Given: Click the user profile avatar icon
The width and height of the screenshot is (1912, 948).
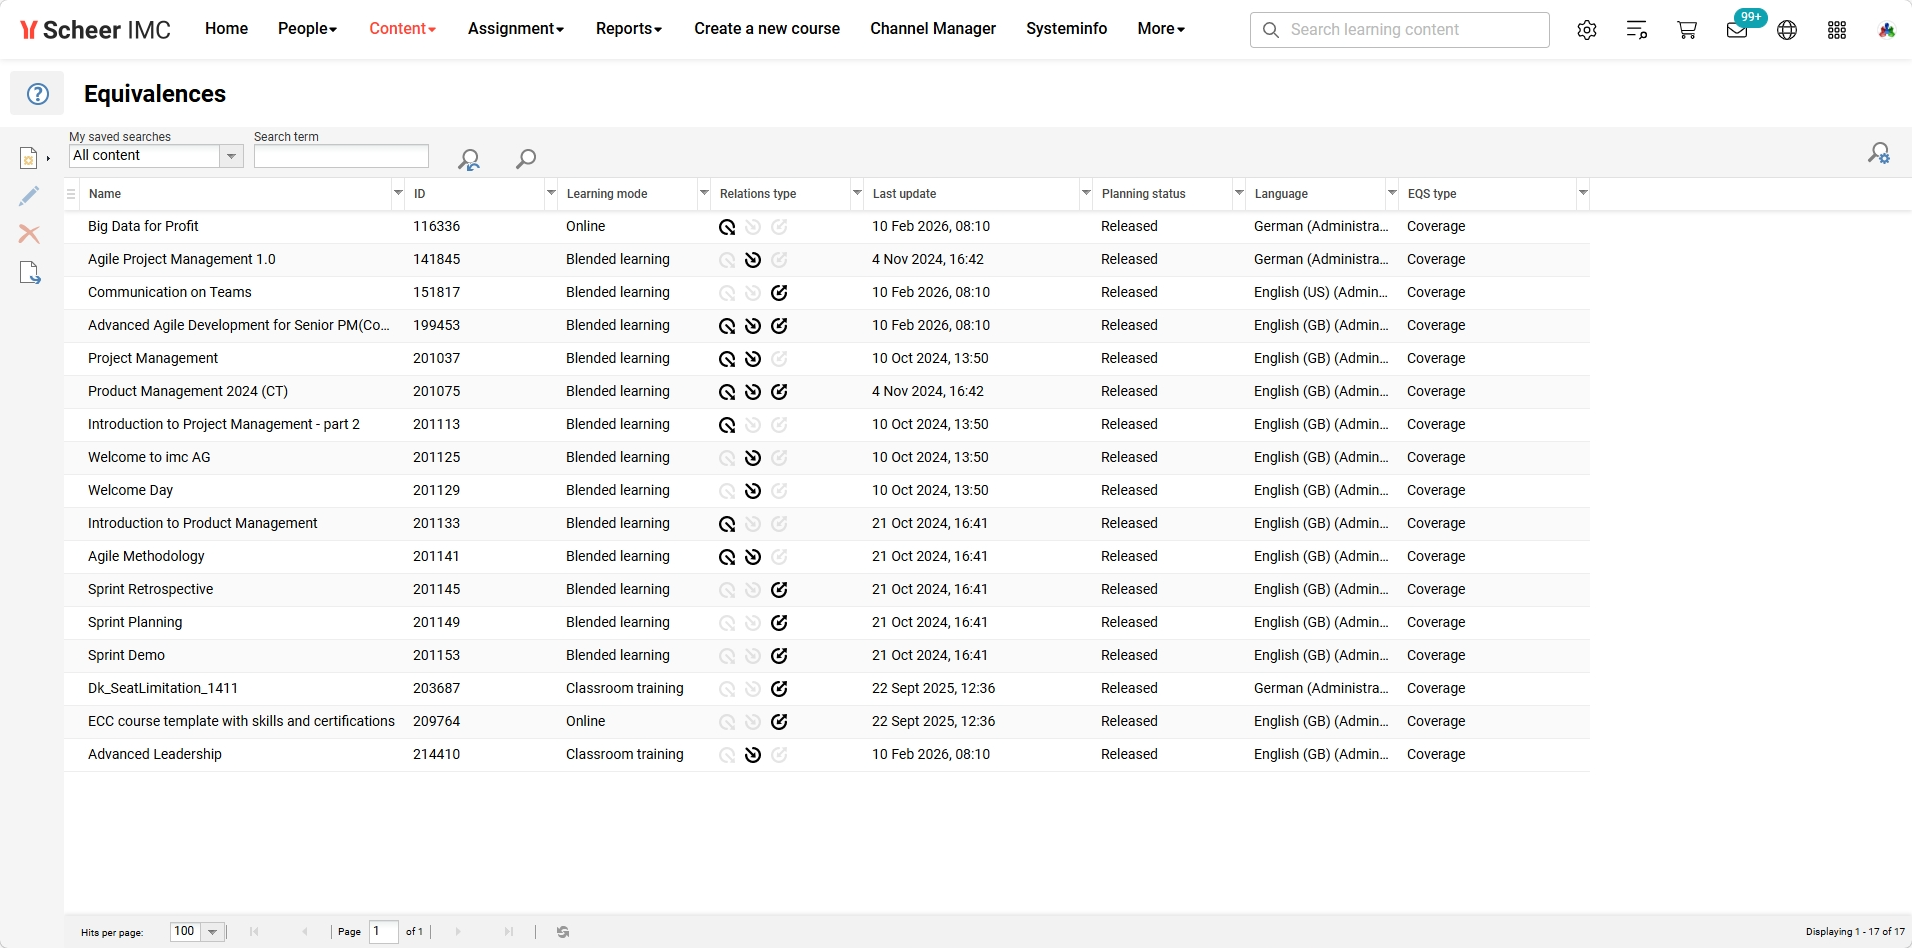Looking at the screenshot, I should coord(1887,30).
